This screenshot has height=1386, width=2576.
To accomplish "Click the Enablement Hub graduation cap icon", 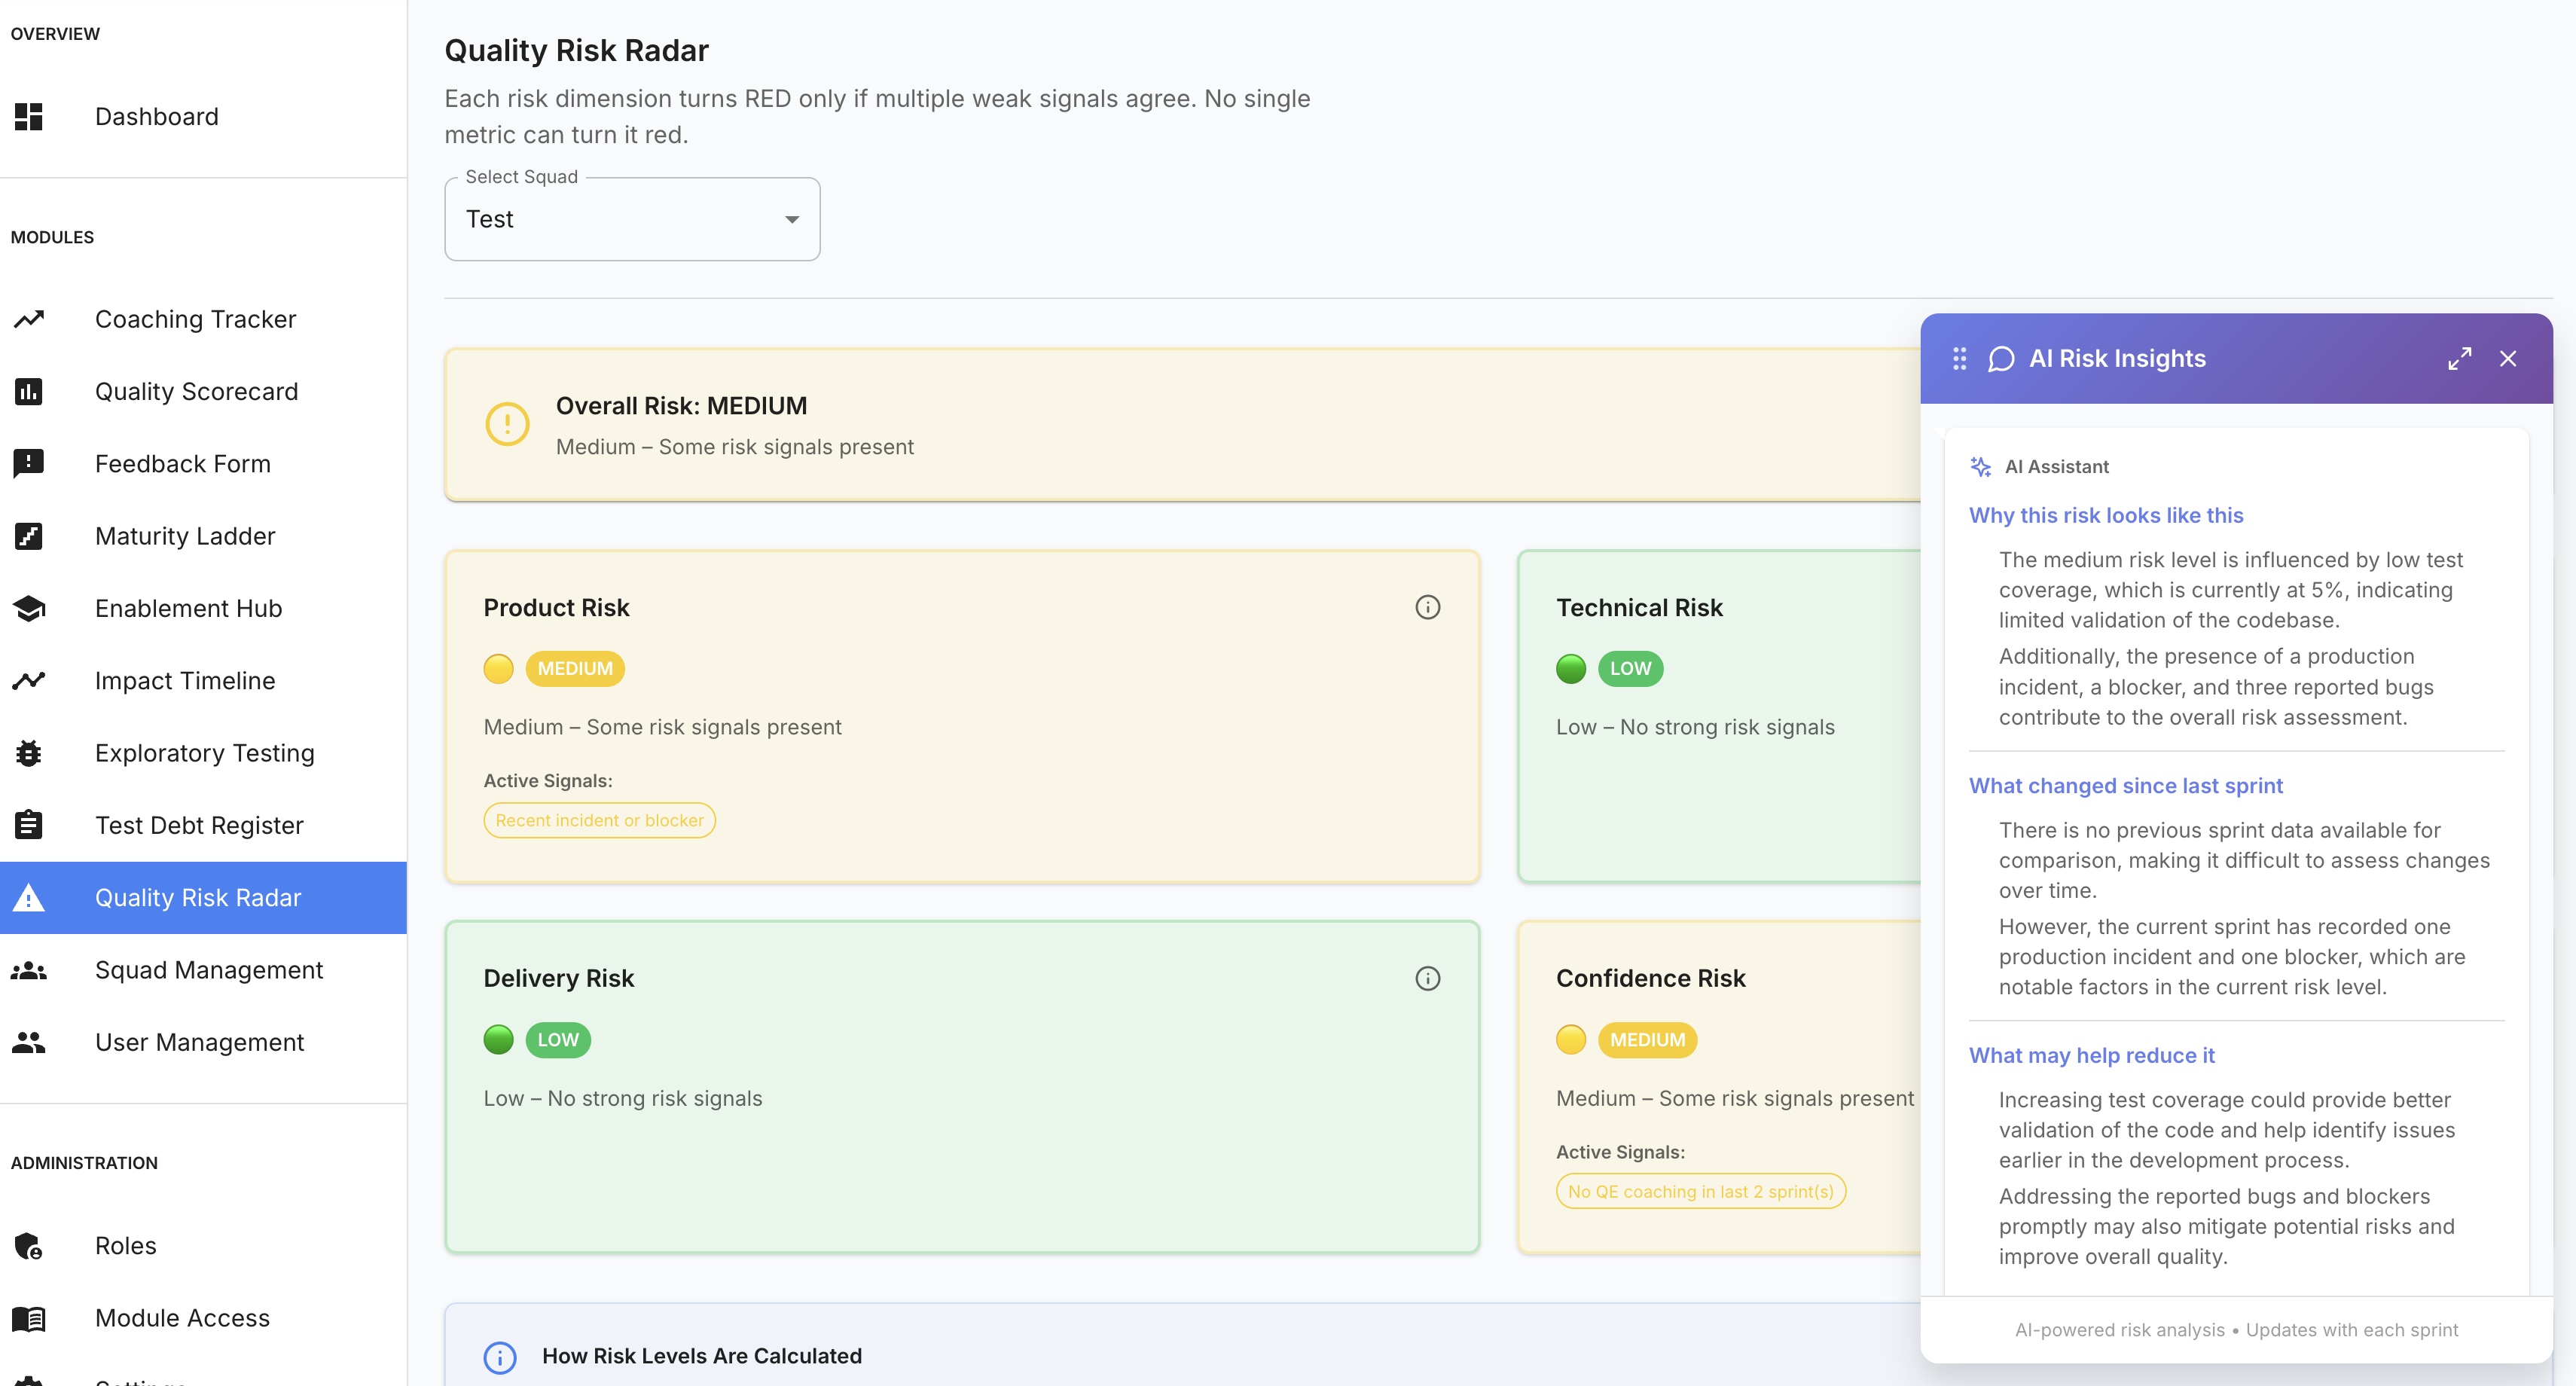I will tap(29, 608).
